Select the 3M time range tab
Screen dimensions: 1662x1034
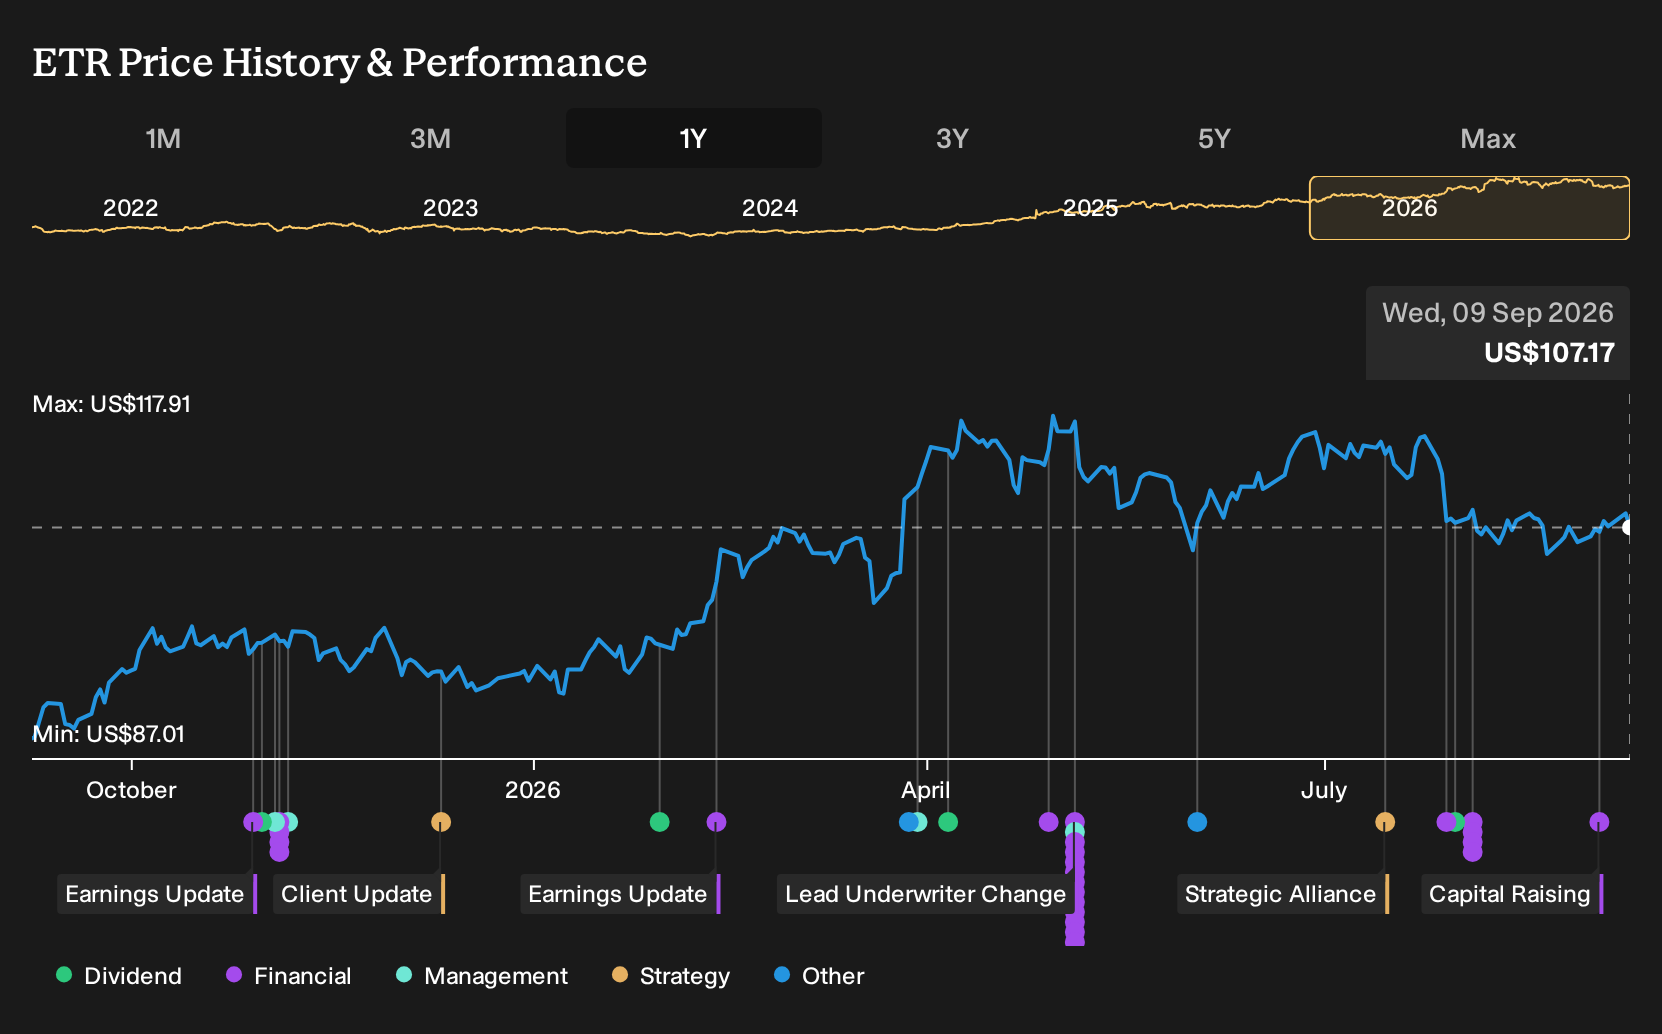pyautogui.click(x=430, y=138)
